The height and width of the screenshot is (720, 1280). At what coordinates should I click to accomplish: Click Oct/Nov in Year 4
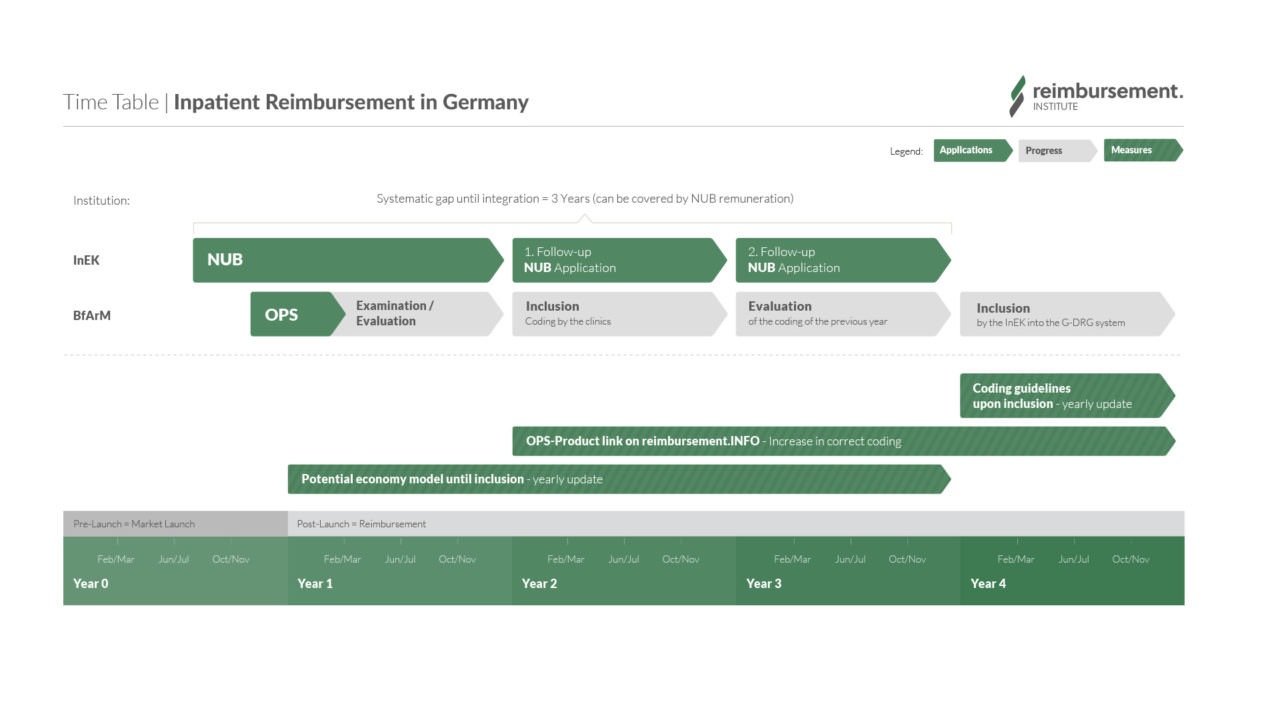(x=1131, y=560)
